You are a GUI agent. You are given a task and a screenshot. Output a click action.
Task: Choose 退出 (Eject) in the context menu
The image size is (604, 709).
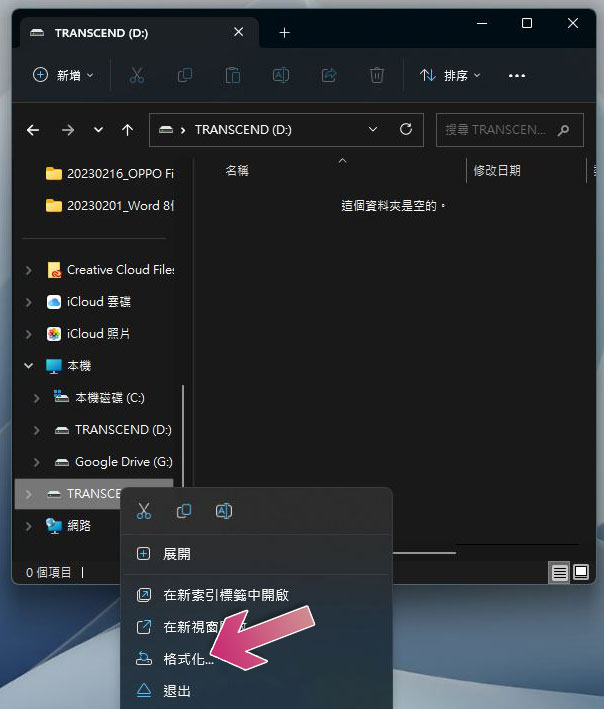256,691
